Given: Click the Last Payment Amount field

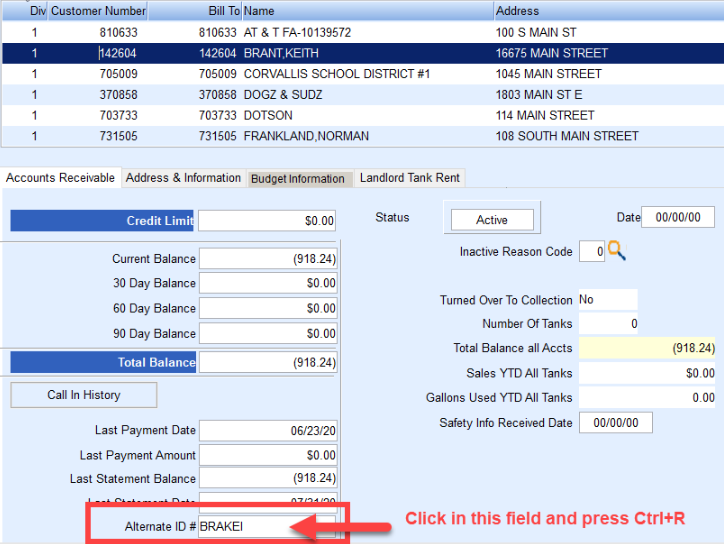Looking at the screenshot, I should pyautogui.click(x=268, y=455).
